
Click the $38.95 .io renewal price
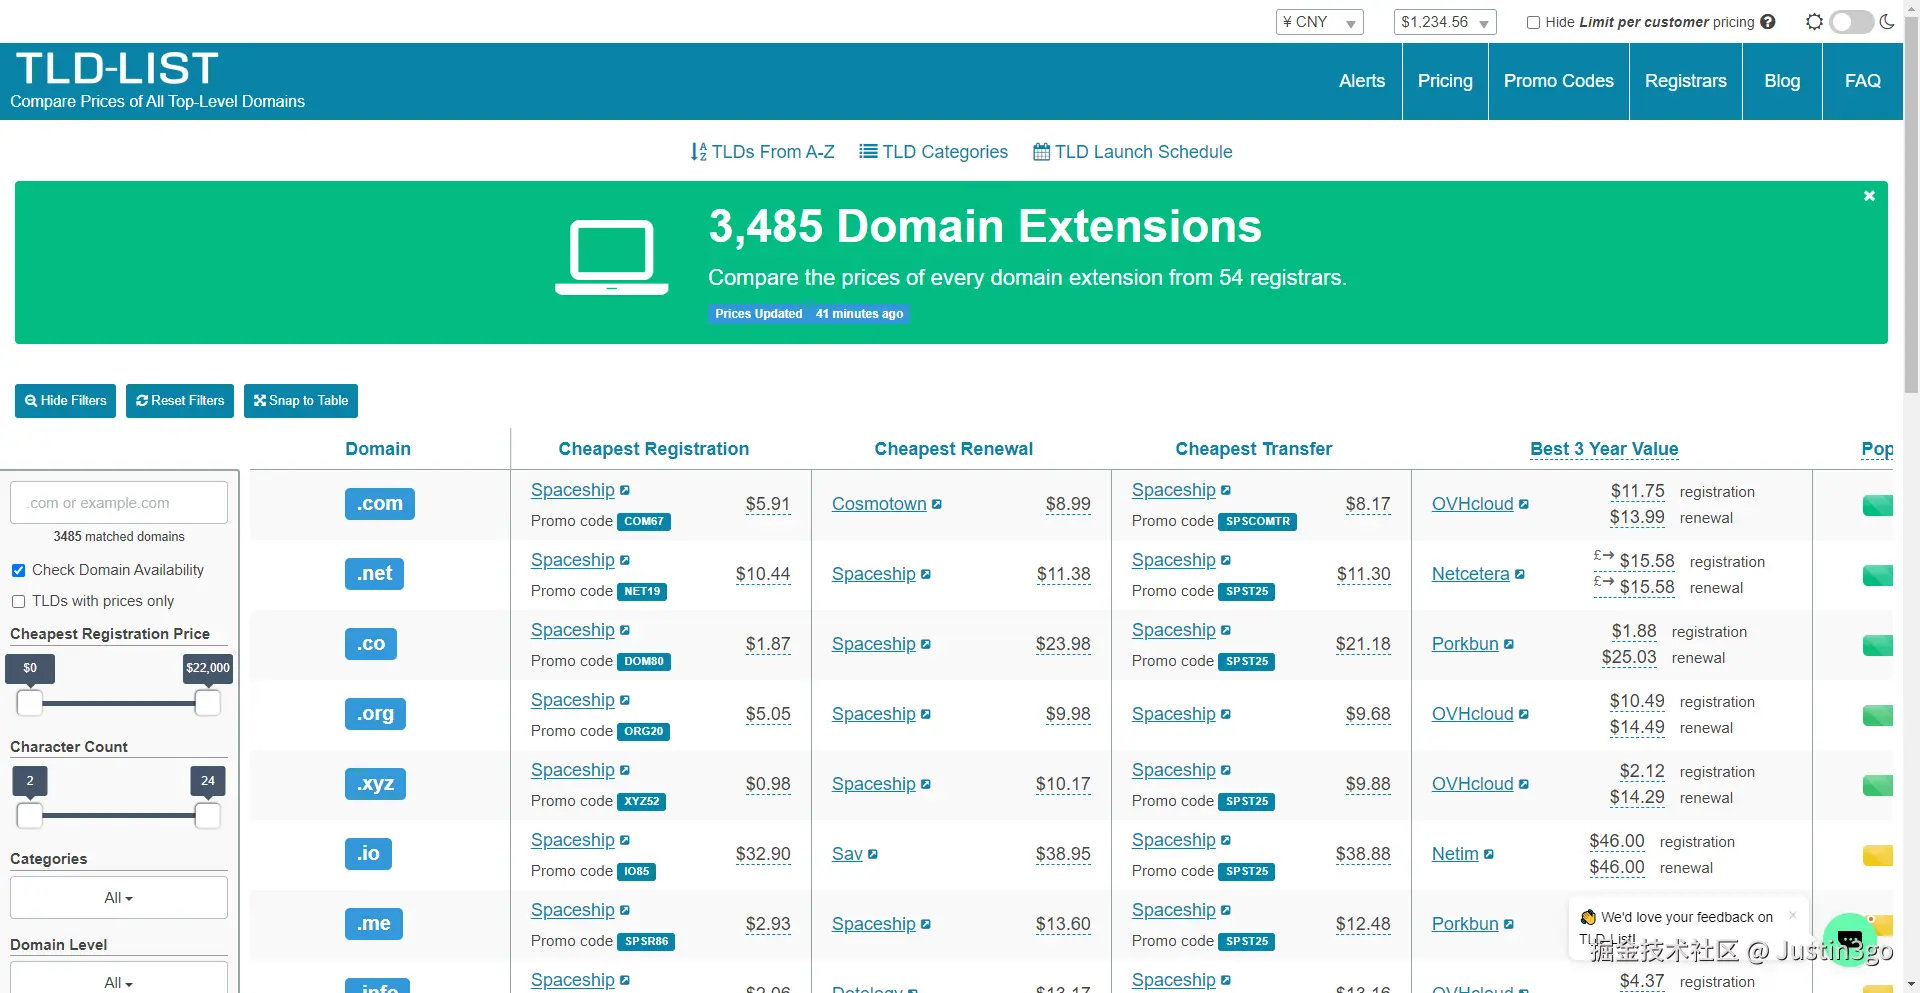tap(1063, 855)
